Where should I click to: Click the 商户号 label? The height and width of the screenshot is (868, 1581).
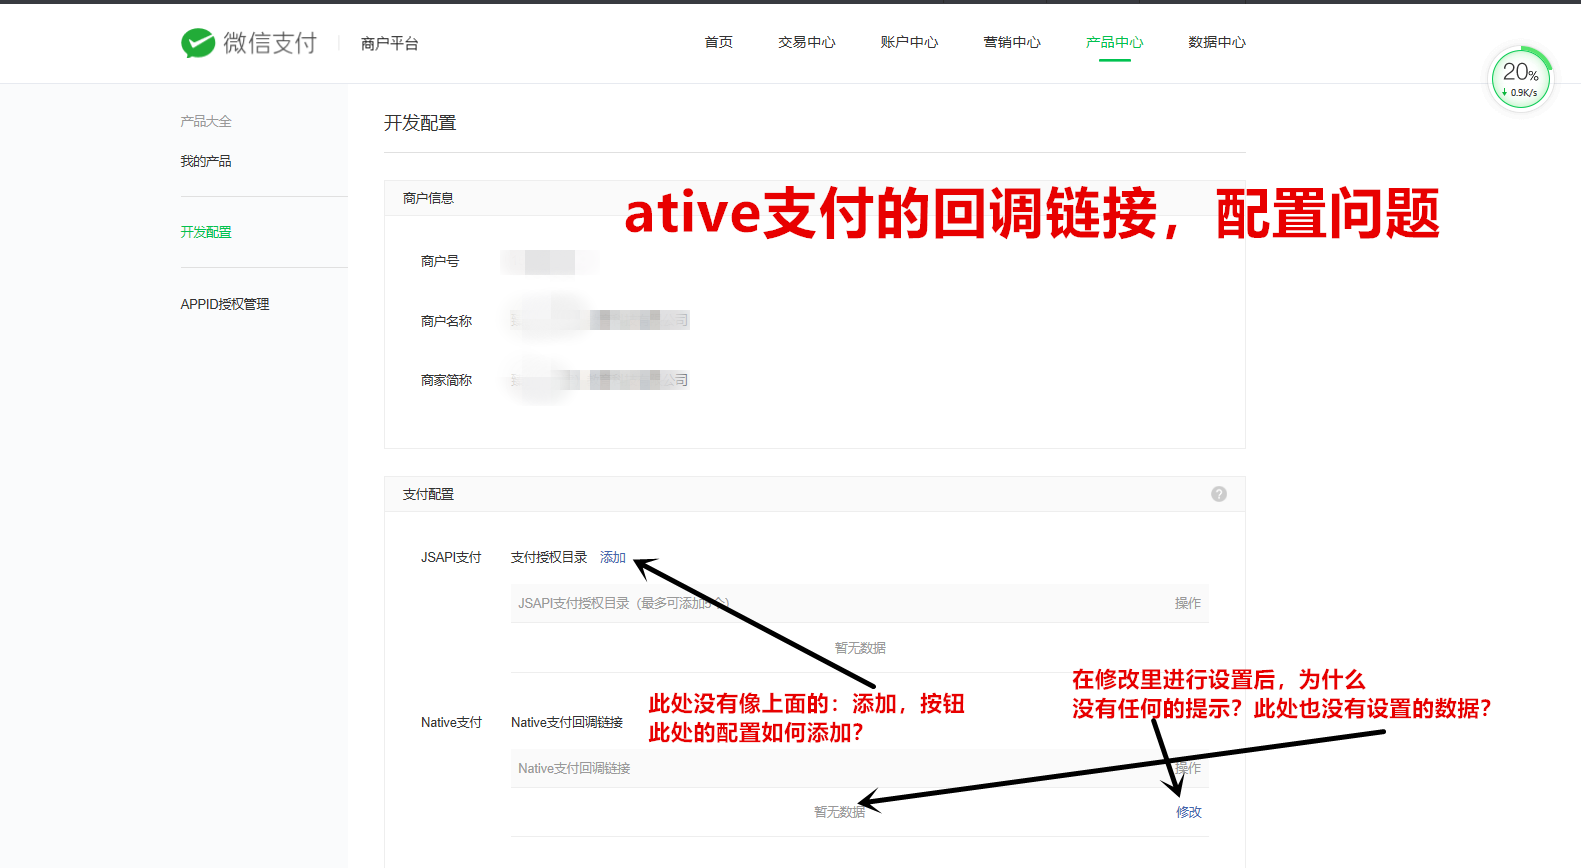[440, 261]
